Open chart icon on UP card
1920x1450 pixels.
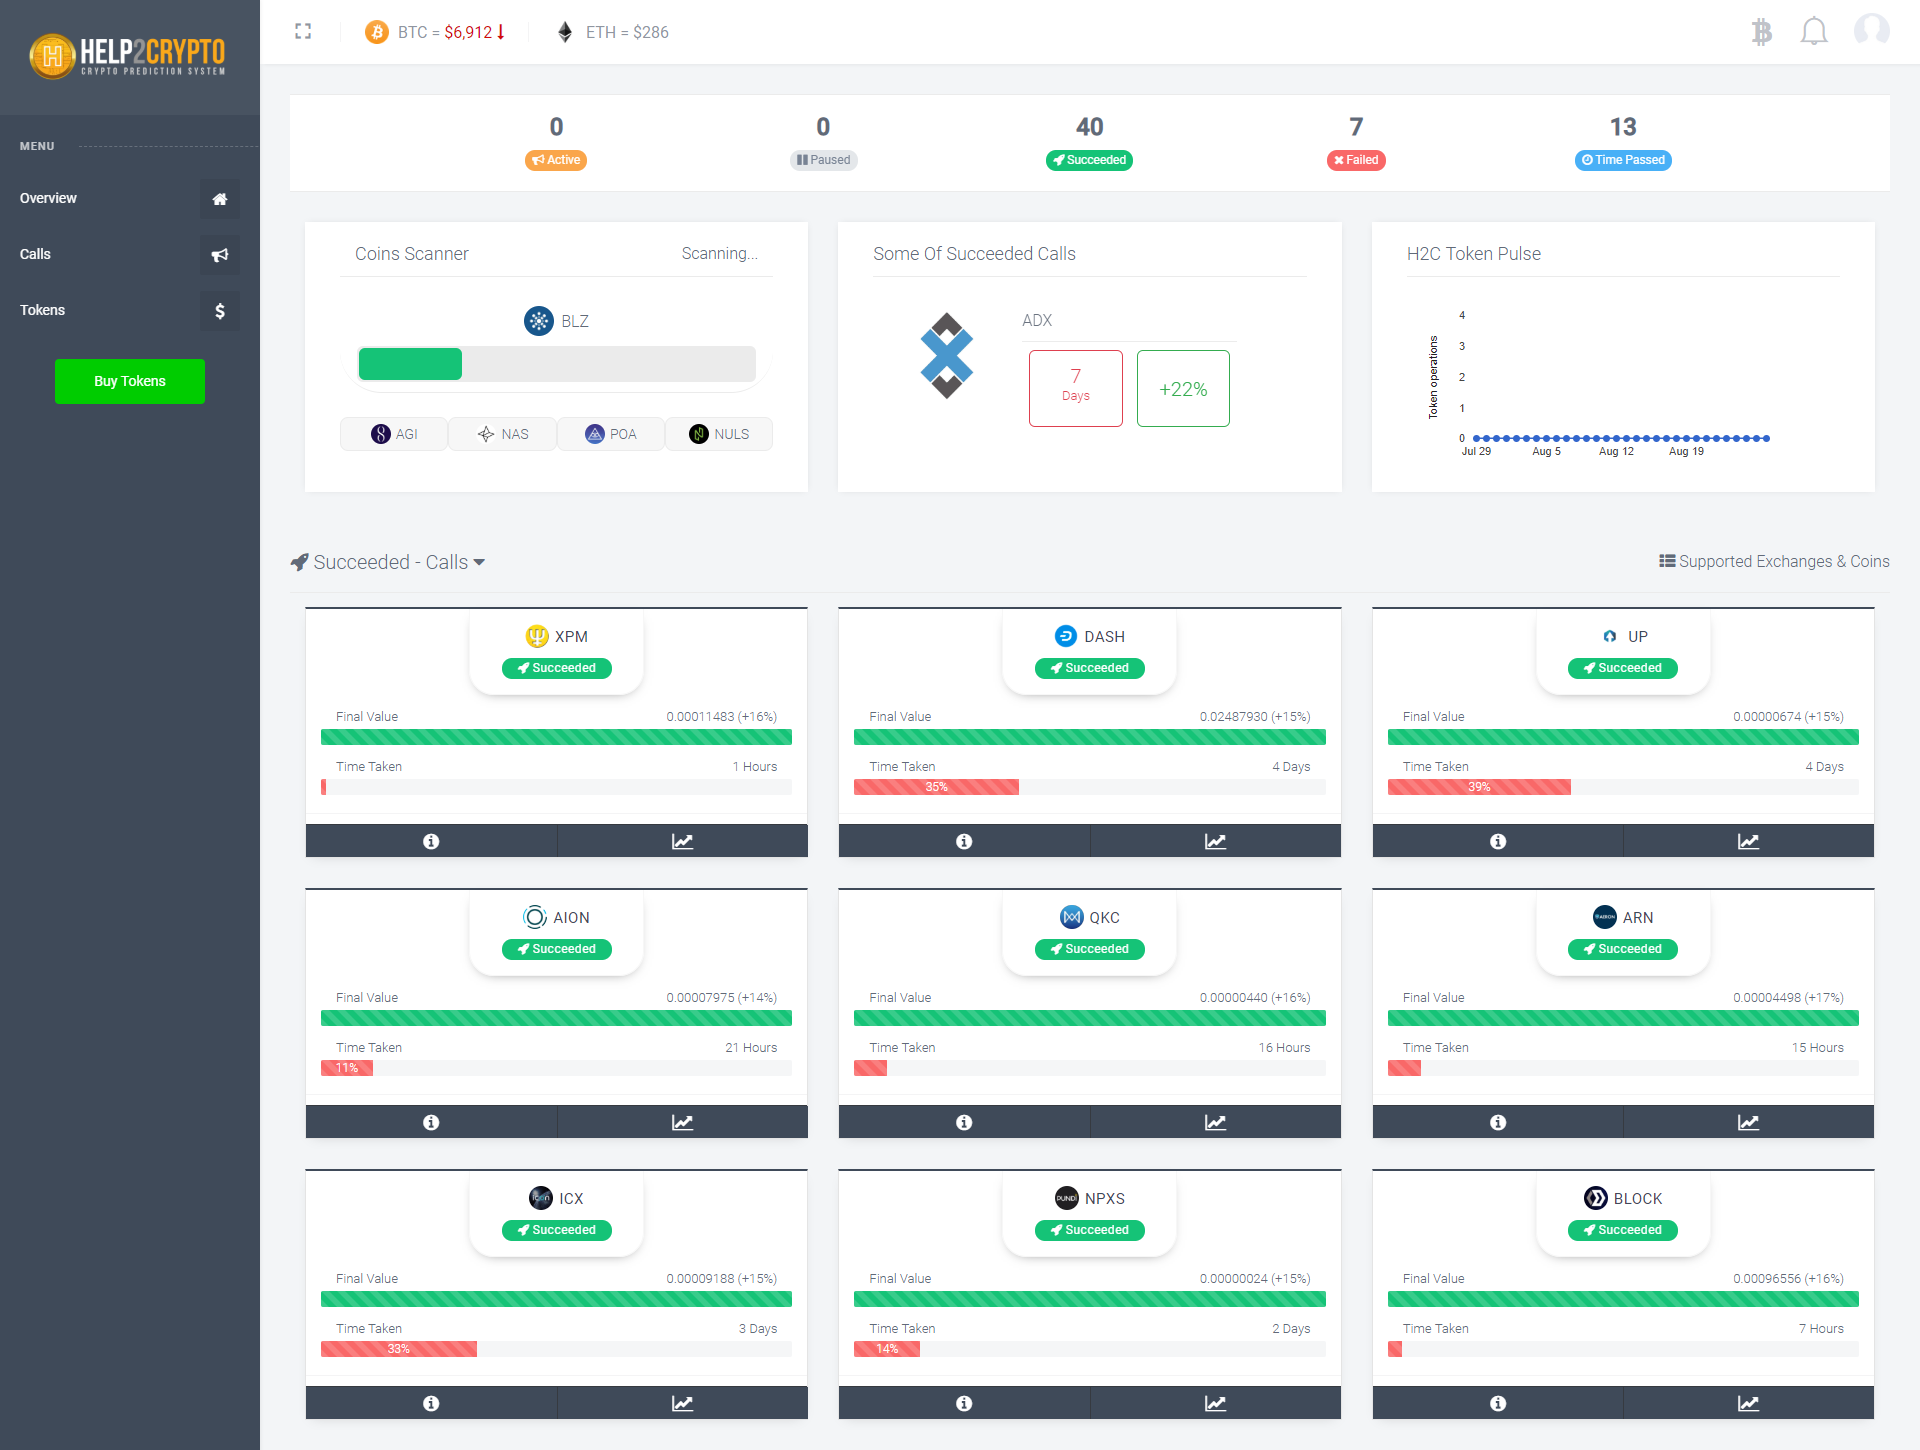point(1748,841)
